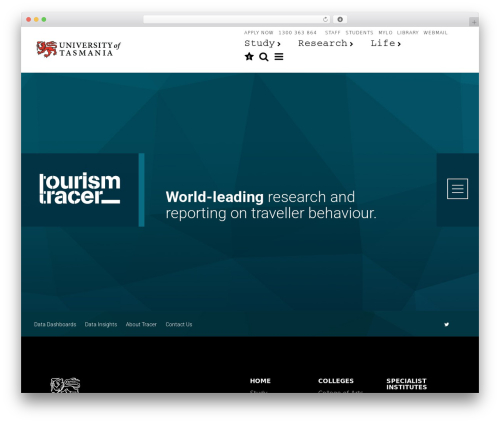This screenshot has width=500, height=423.
Task: Open About Tracer page
Action: [141, 324]
